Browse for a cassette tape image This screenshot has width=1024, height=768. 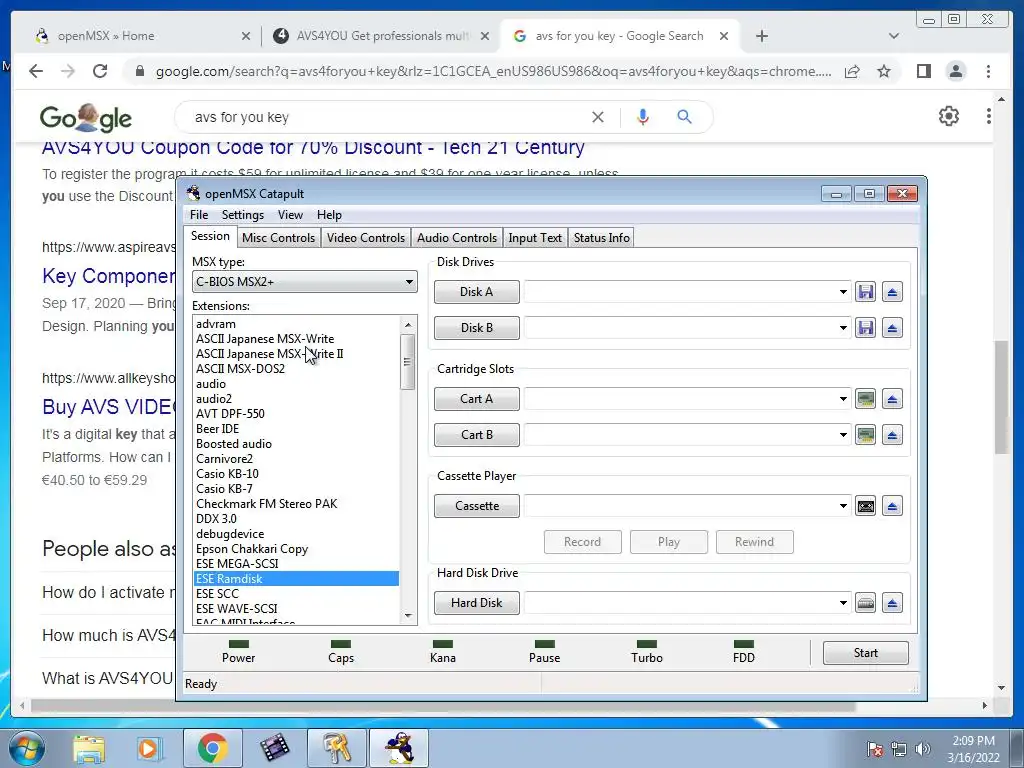(x=865, y=506)
